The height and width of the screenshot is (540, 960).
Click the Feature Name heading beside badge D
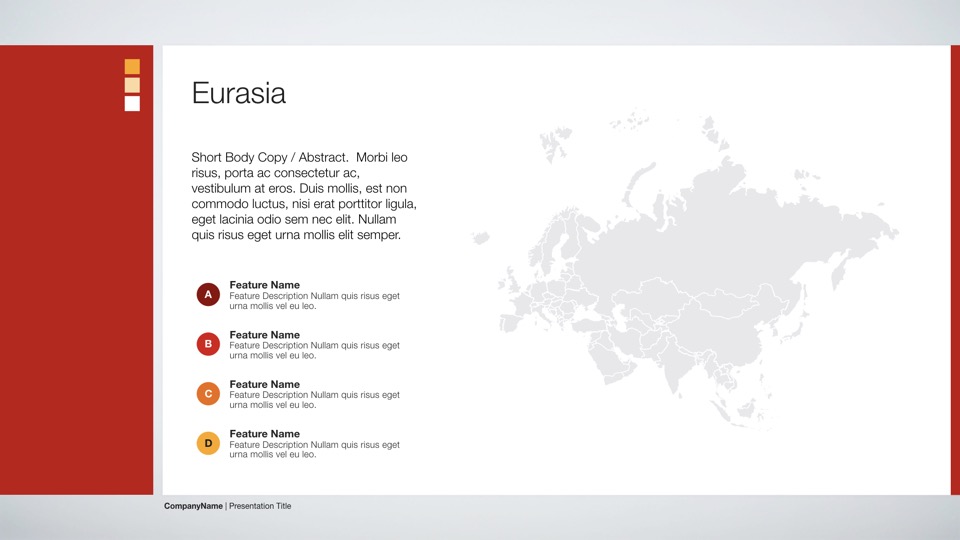pos(264,434)
